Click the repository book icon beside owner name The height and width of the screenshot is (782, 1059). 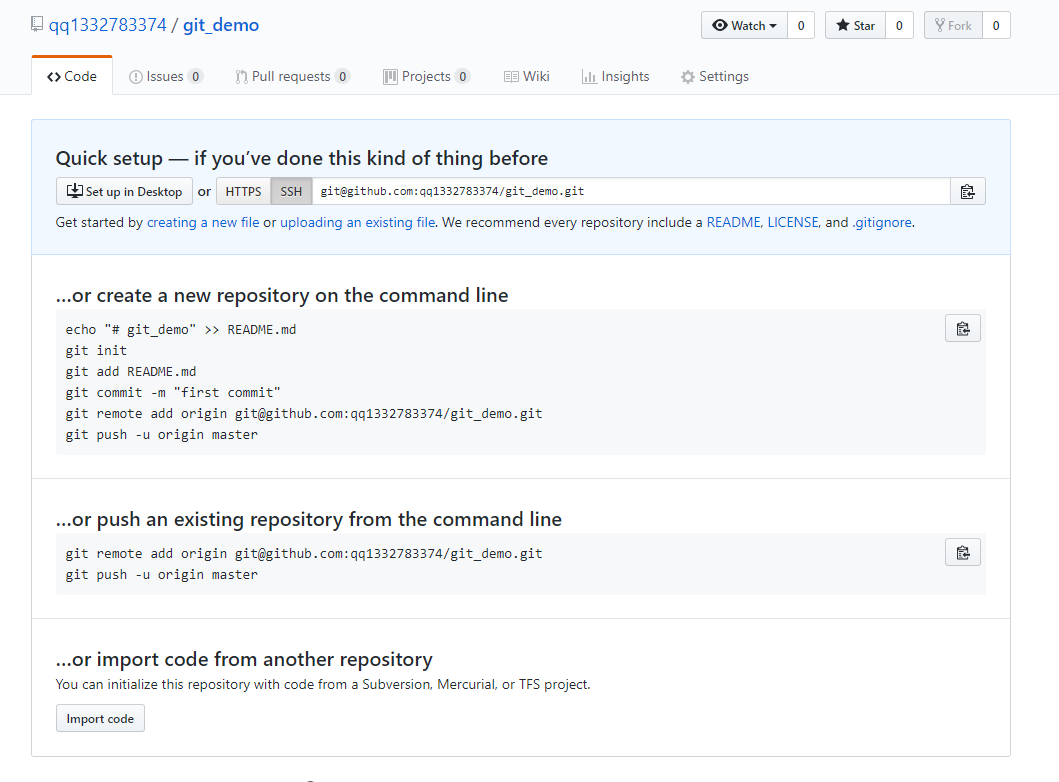[x=38, y=25]
